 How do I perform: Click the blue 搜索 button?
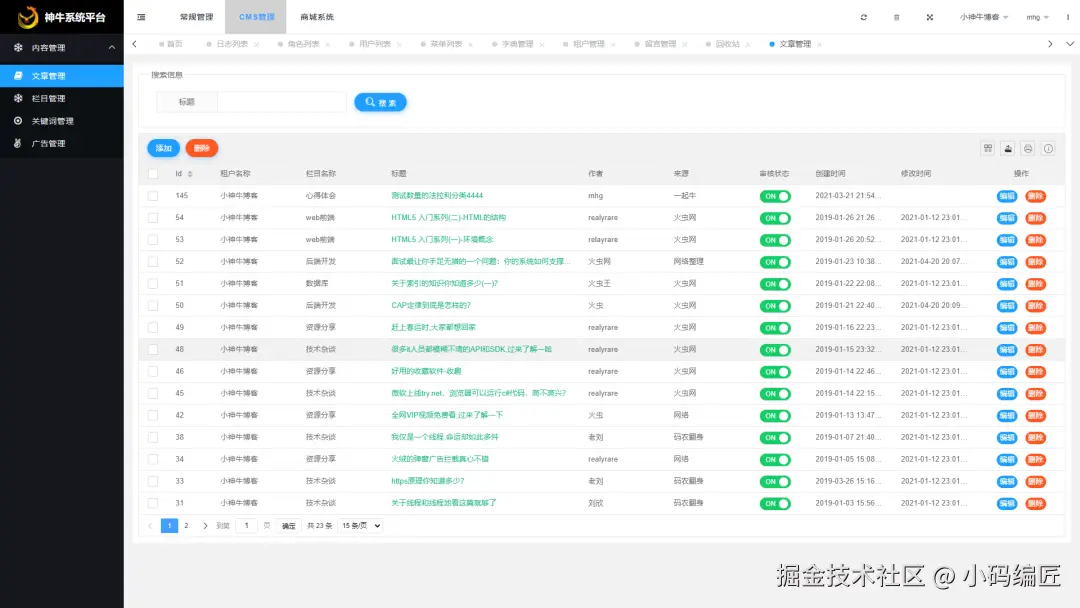pyautogui.click(x=380, y=102)
